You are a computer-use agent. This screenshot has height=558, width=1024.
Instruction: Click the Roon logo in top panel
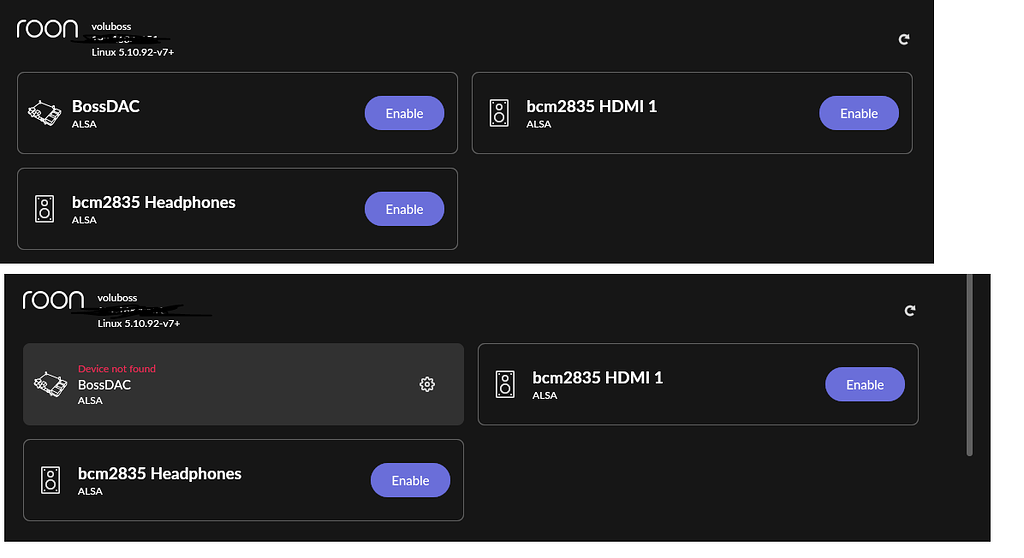(x=47, y=29)
